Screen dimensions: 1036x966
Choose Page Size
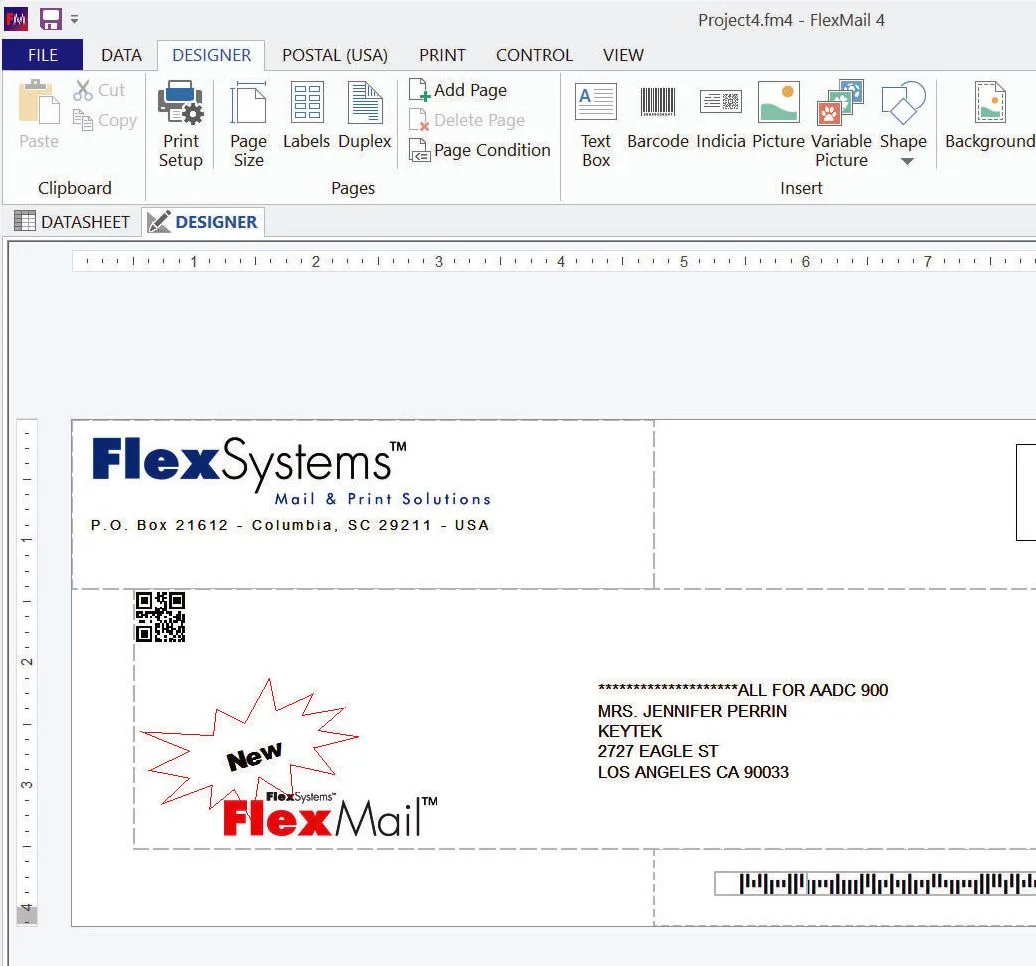pyautogui.click(x=248, y=124)
